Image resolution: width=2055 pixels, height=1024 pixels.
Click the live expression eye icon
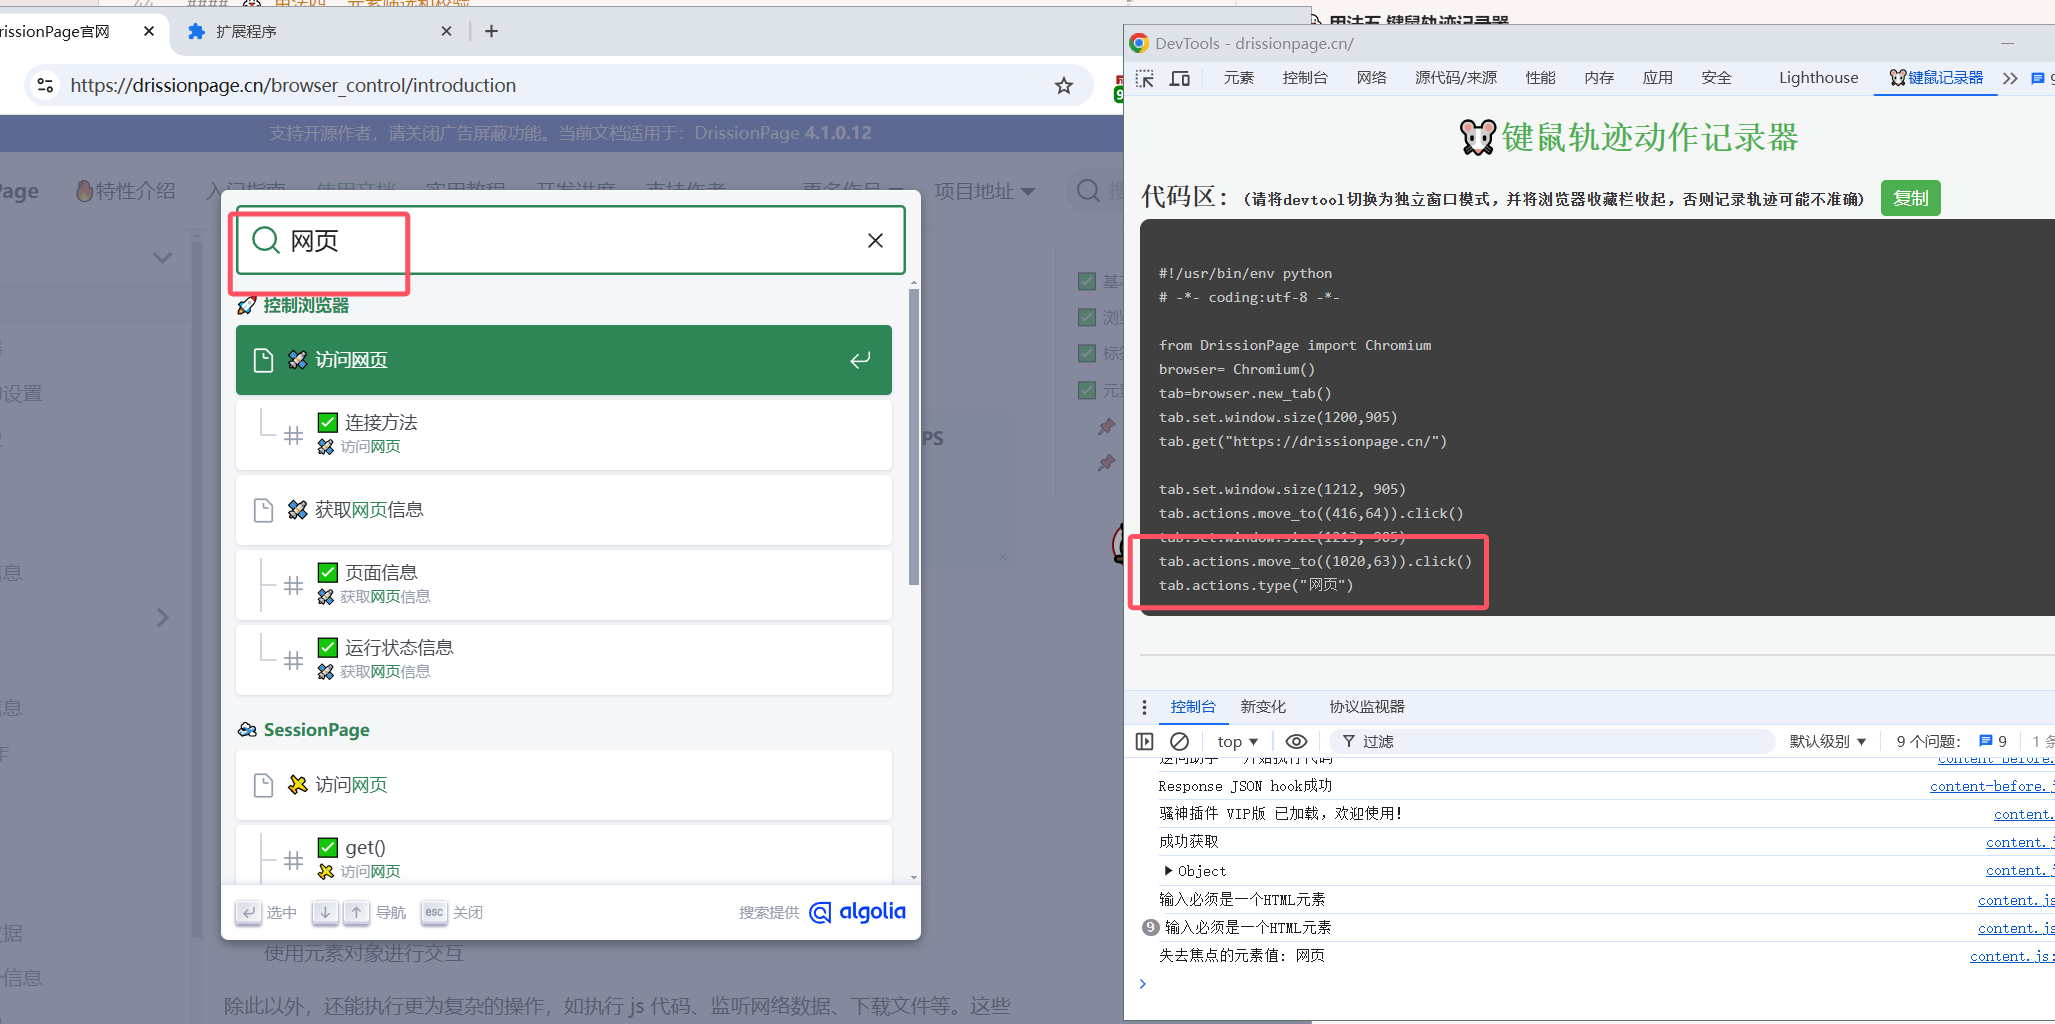click(1296, 741)
